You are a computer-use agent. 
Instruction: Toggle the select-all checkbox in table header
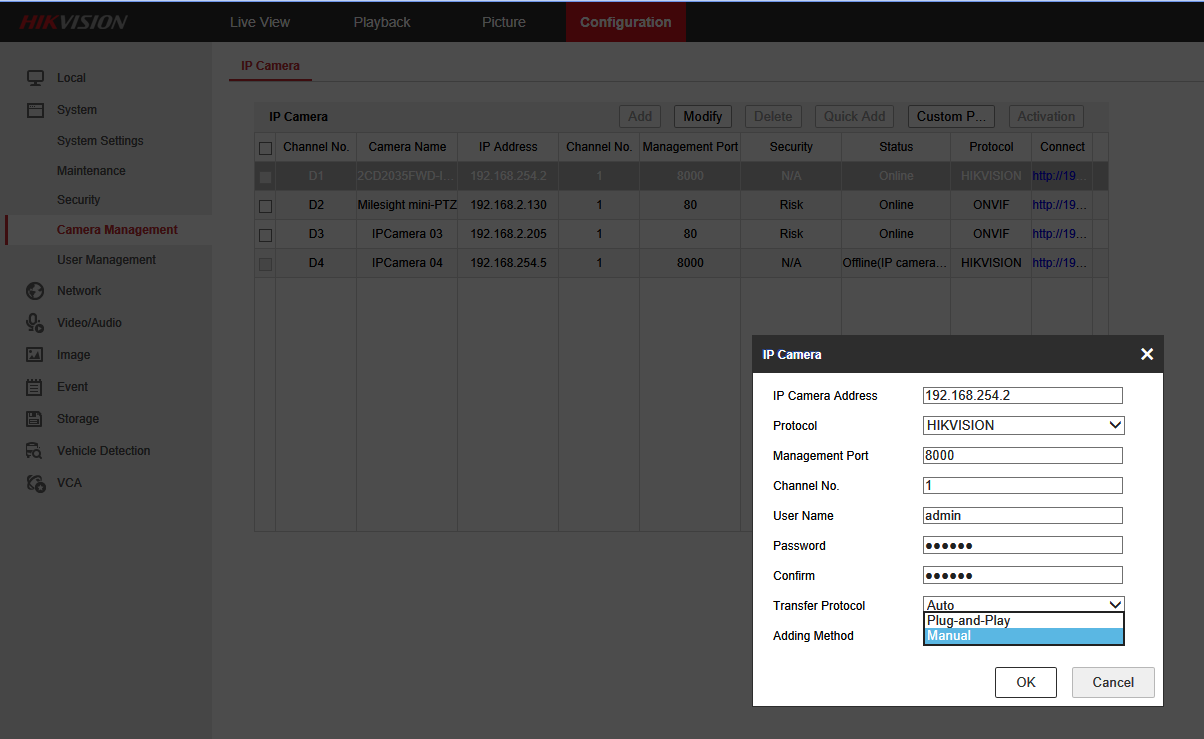click(x=265, y=148)
